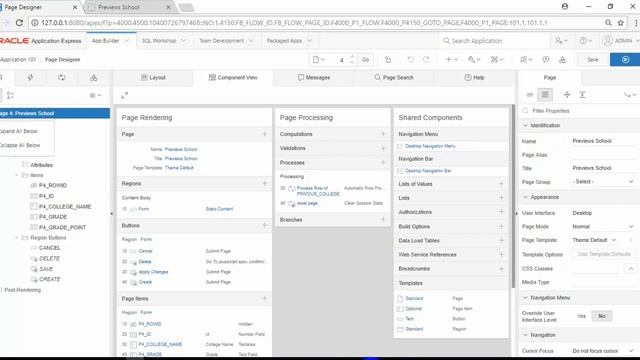
Task: Open the Page Search tab
Action: pos(394,78)
